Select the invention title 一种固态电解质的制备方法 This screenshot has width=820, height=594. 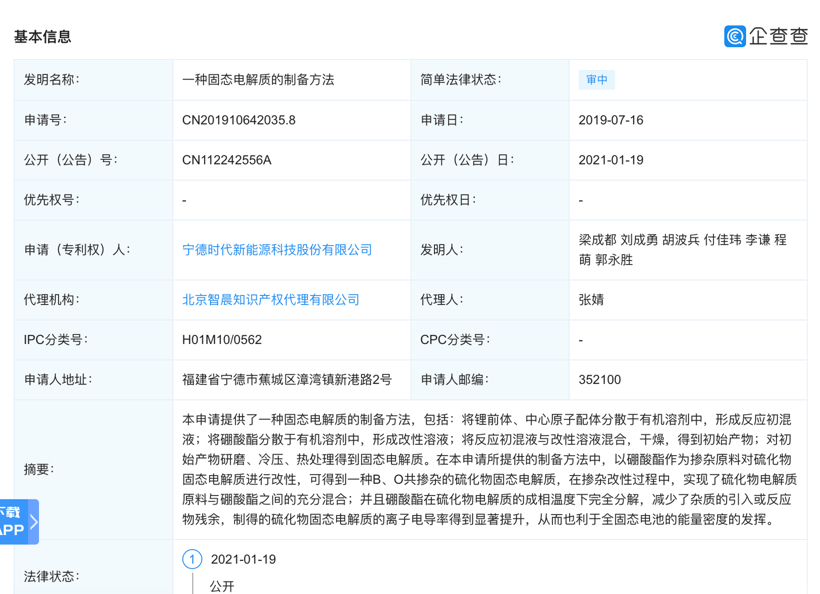(258, 79)
